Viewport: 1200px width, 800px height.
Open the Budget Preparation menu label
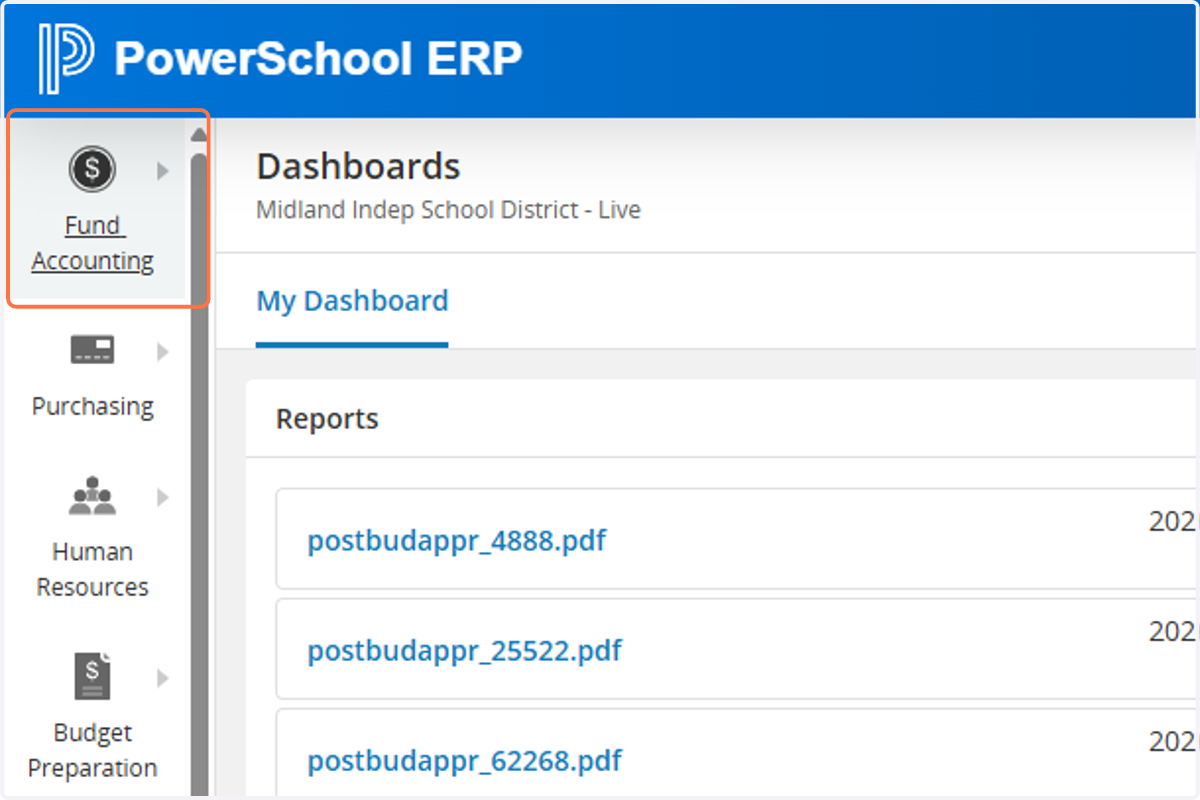pos(93,750)
